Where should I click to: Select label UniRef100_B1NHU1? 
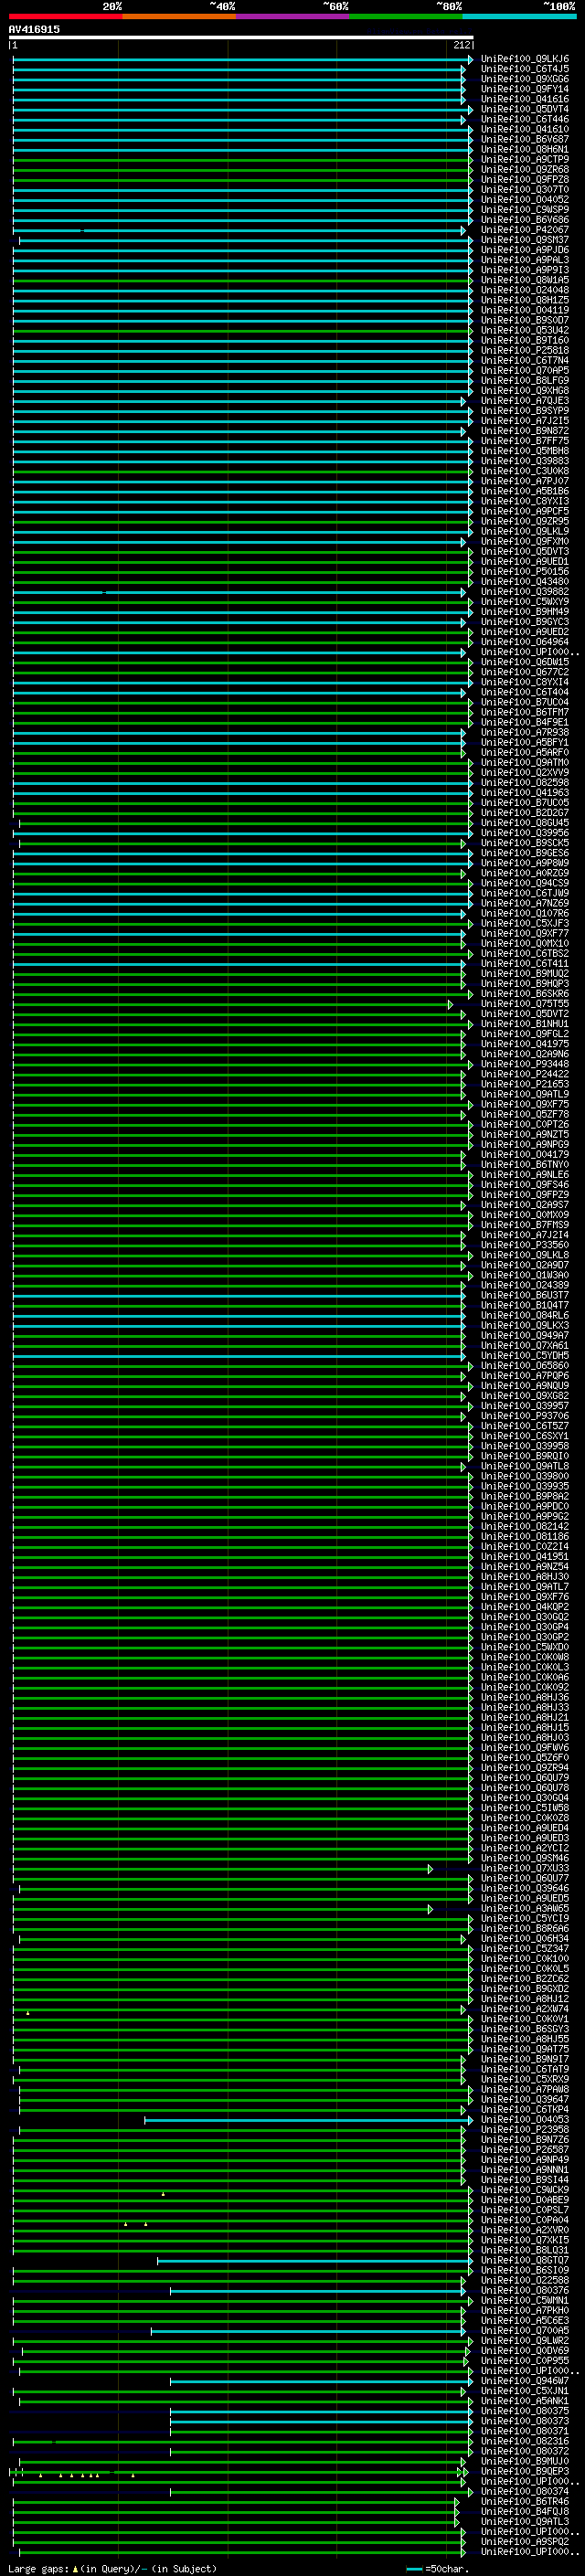click(x=524, y=1023)
